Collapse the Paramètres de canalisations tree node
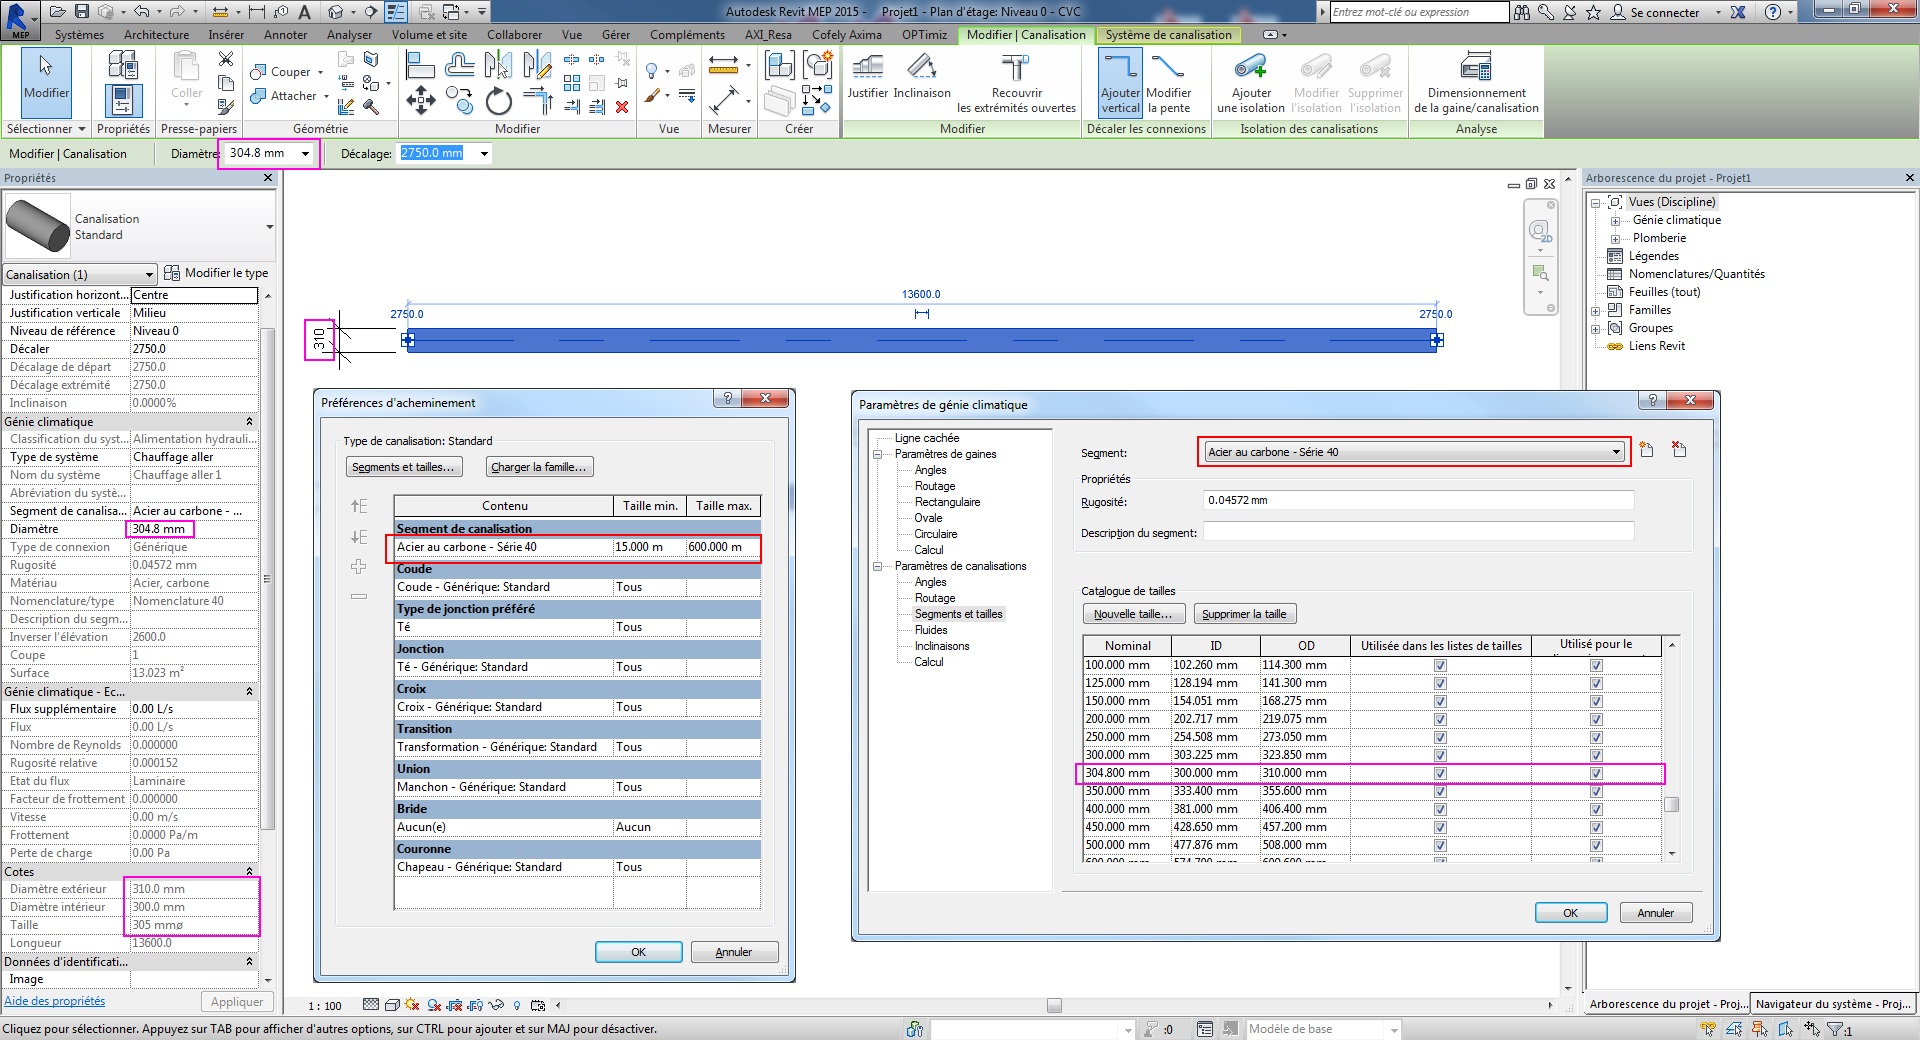Screen dimensions: 1920x1040 coord(877,566)
